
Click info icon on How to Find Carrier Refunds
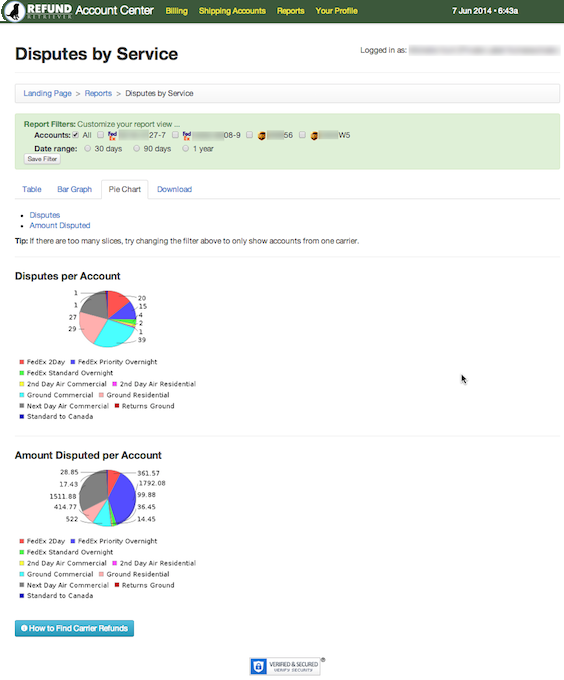[24, 628]
